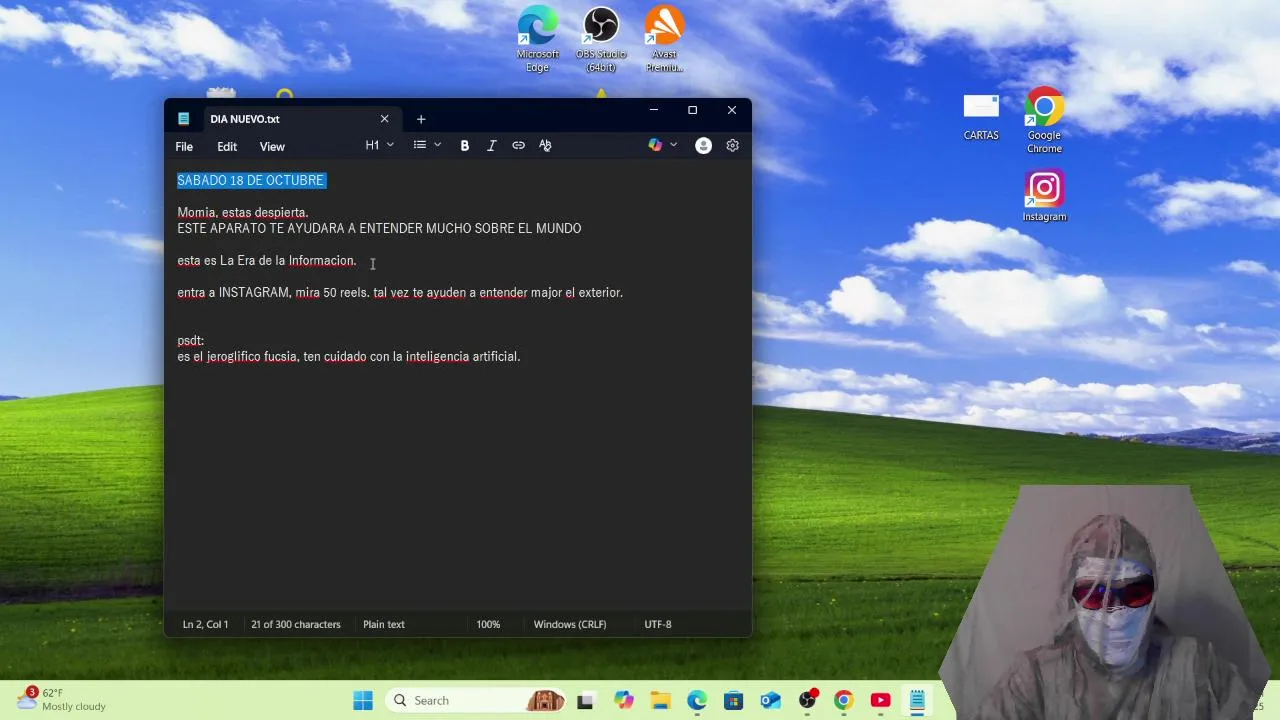The image size is (1280, 720).
Task: Open the CARTAS desktop item
Action: (981, 117)
